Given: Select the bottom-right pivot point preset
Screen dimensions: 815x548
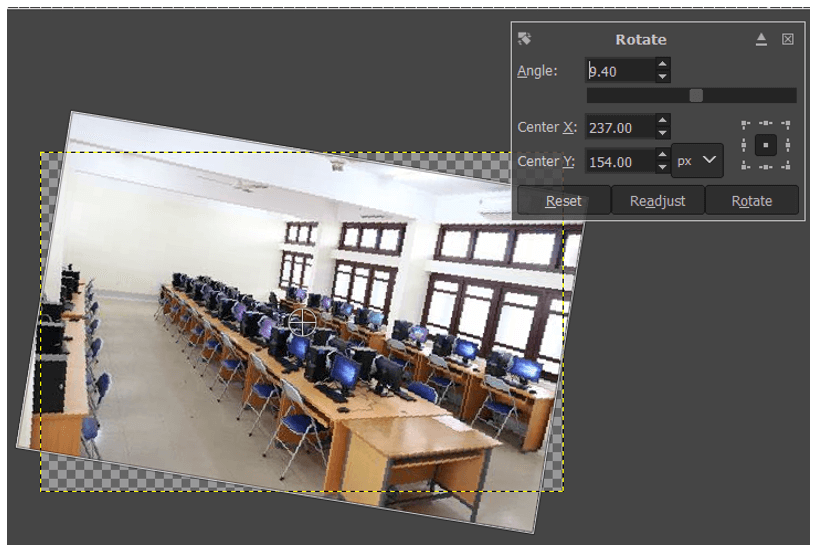Looking at the screenshot, I should coord(786,166).
